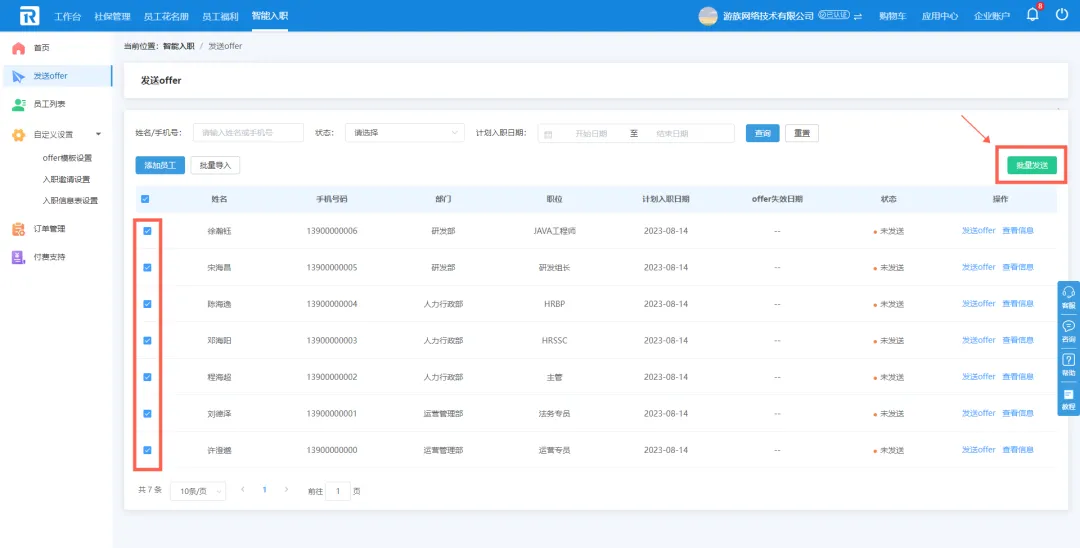Screen dimensions: 1080x548
Task: Uncheck the checkbox for 许澄邈
Action: click(147, 450)
